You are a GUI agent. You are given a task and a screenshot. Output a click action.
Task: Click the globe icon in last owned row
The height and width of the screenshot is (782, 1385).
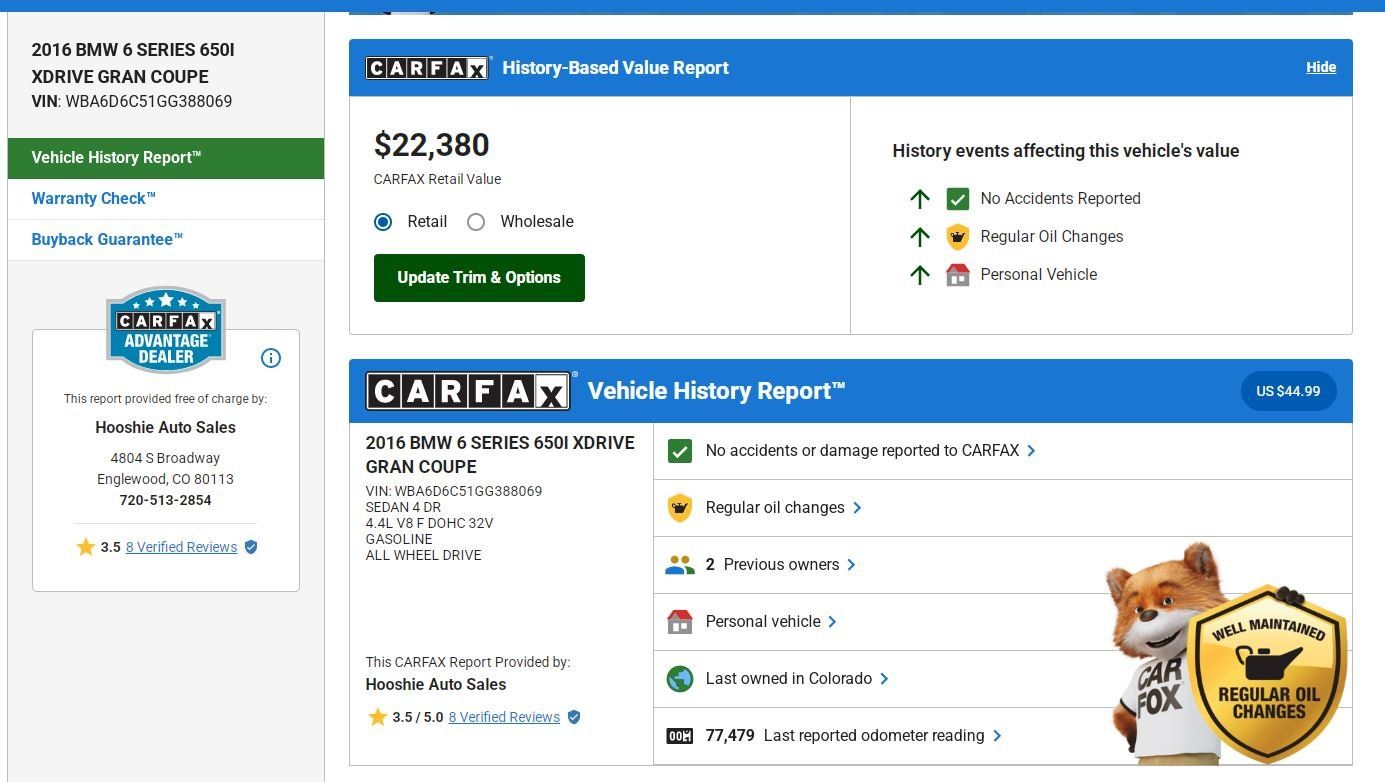(x=680, y=679)
